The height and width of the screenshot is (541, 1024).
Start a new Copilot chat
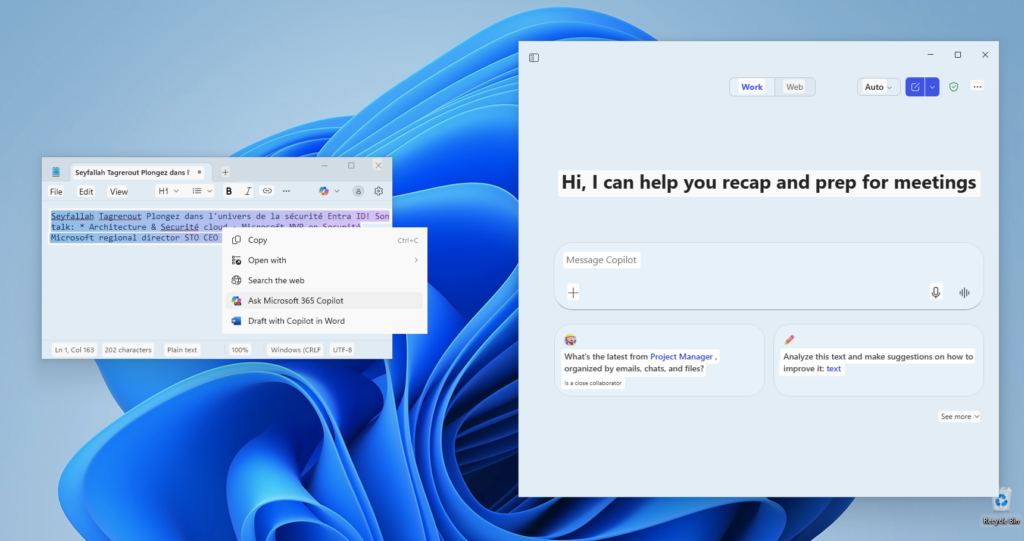click(x=915, y=87)
